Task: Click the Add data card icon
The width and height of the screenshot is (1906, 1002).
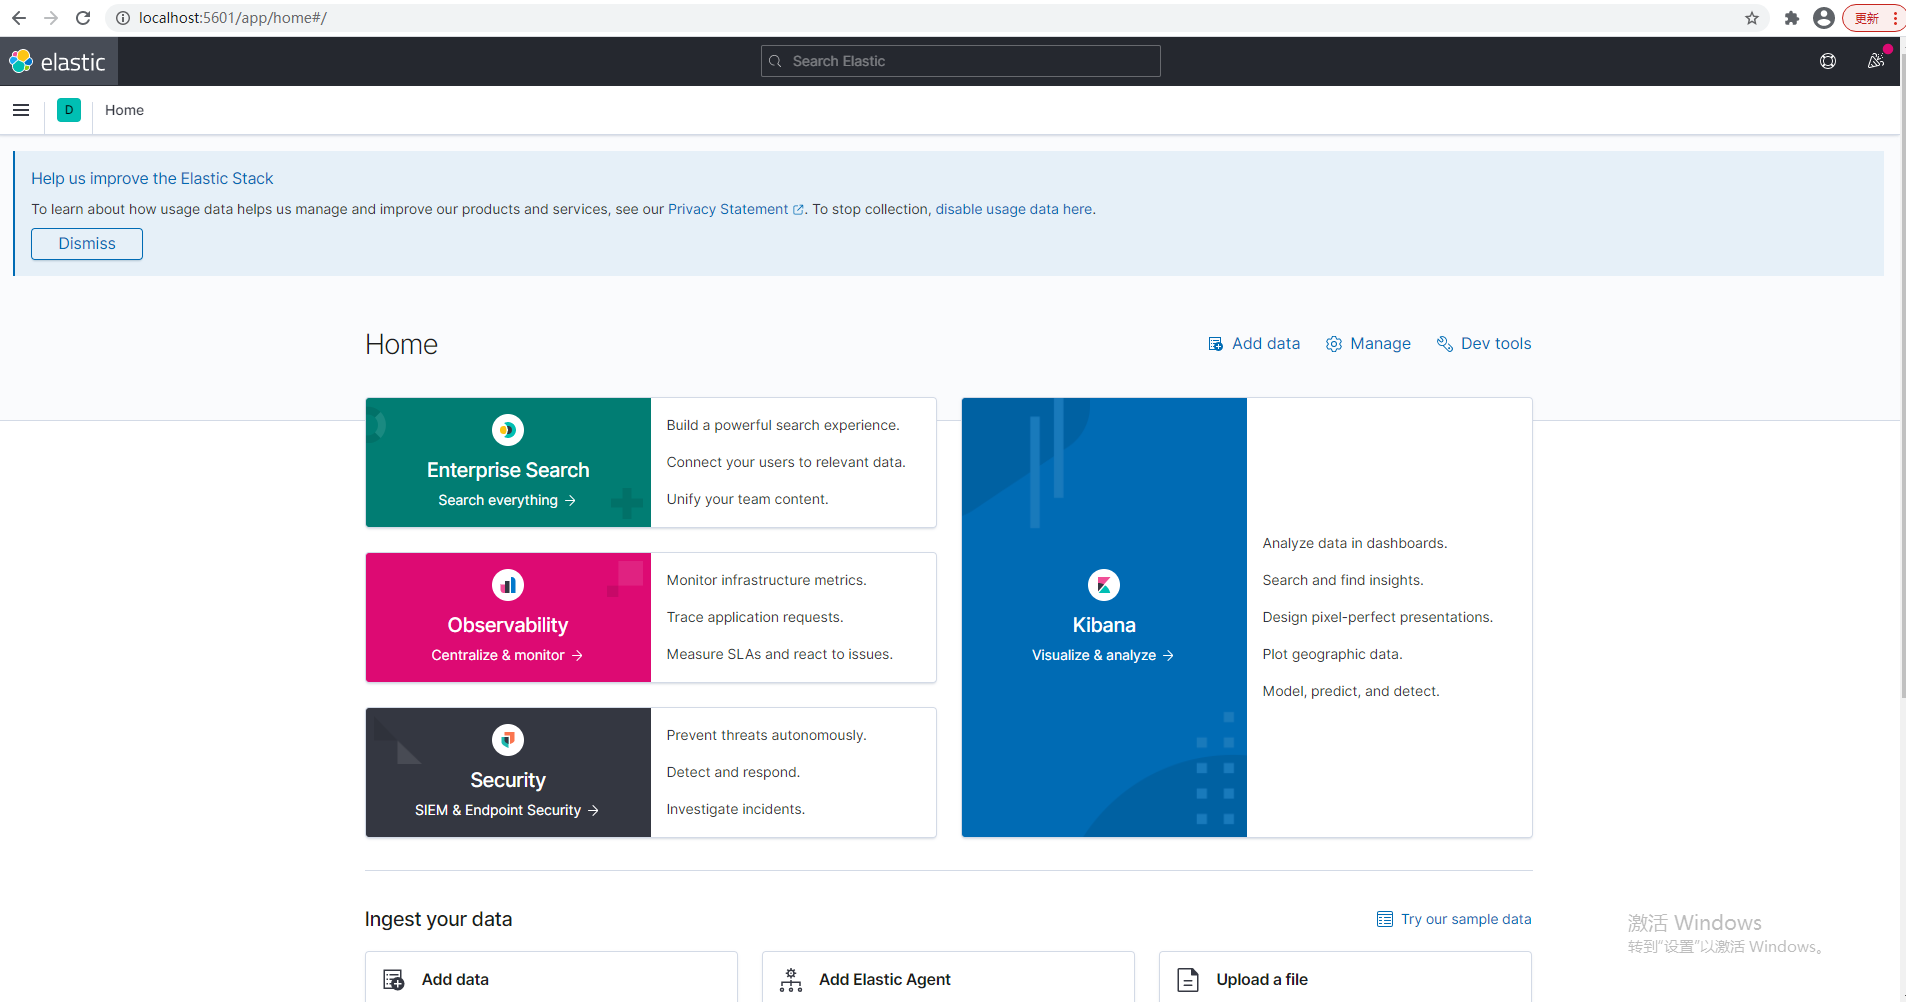Action: click(x=394, y=980)
